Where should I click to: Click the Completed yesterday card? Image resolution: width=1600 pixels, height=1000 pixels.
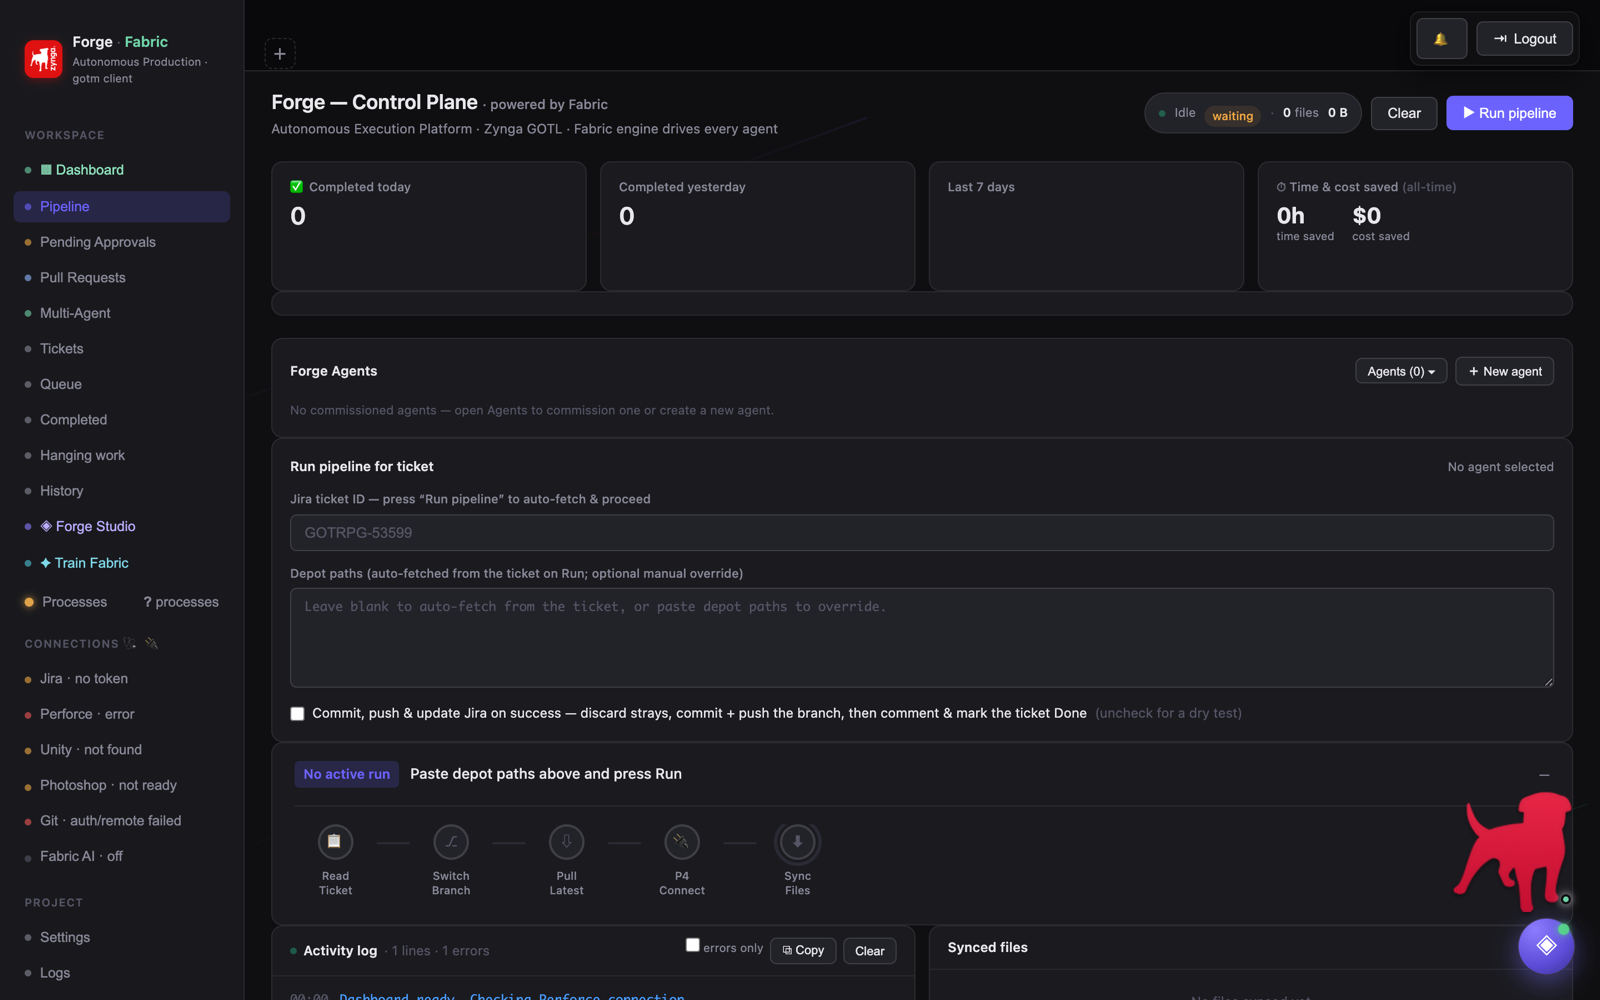point(758,227)
